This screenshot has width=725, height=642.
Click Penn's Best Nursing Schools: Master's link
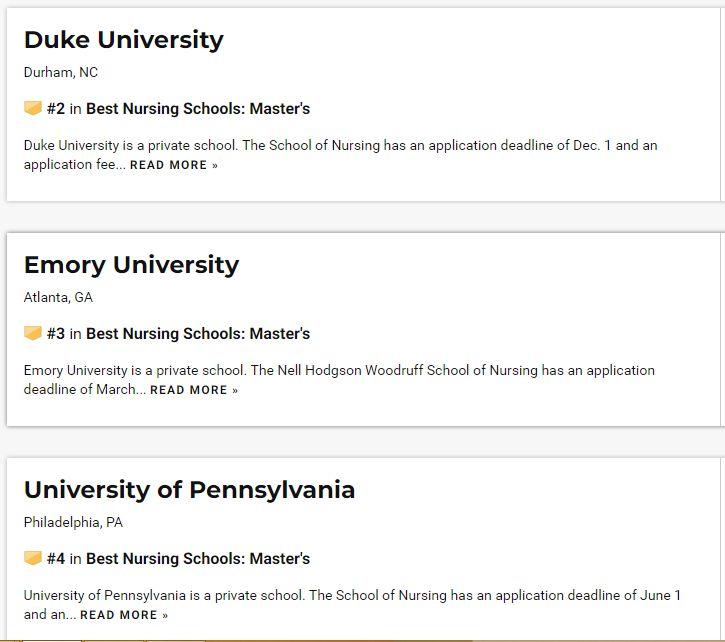198,559
